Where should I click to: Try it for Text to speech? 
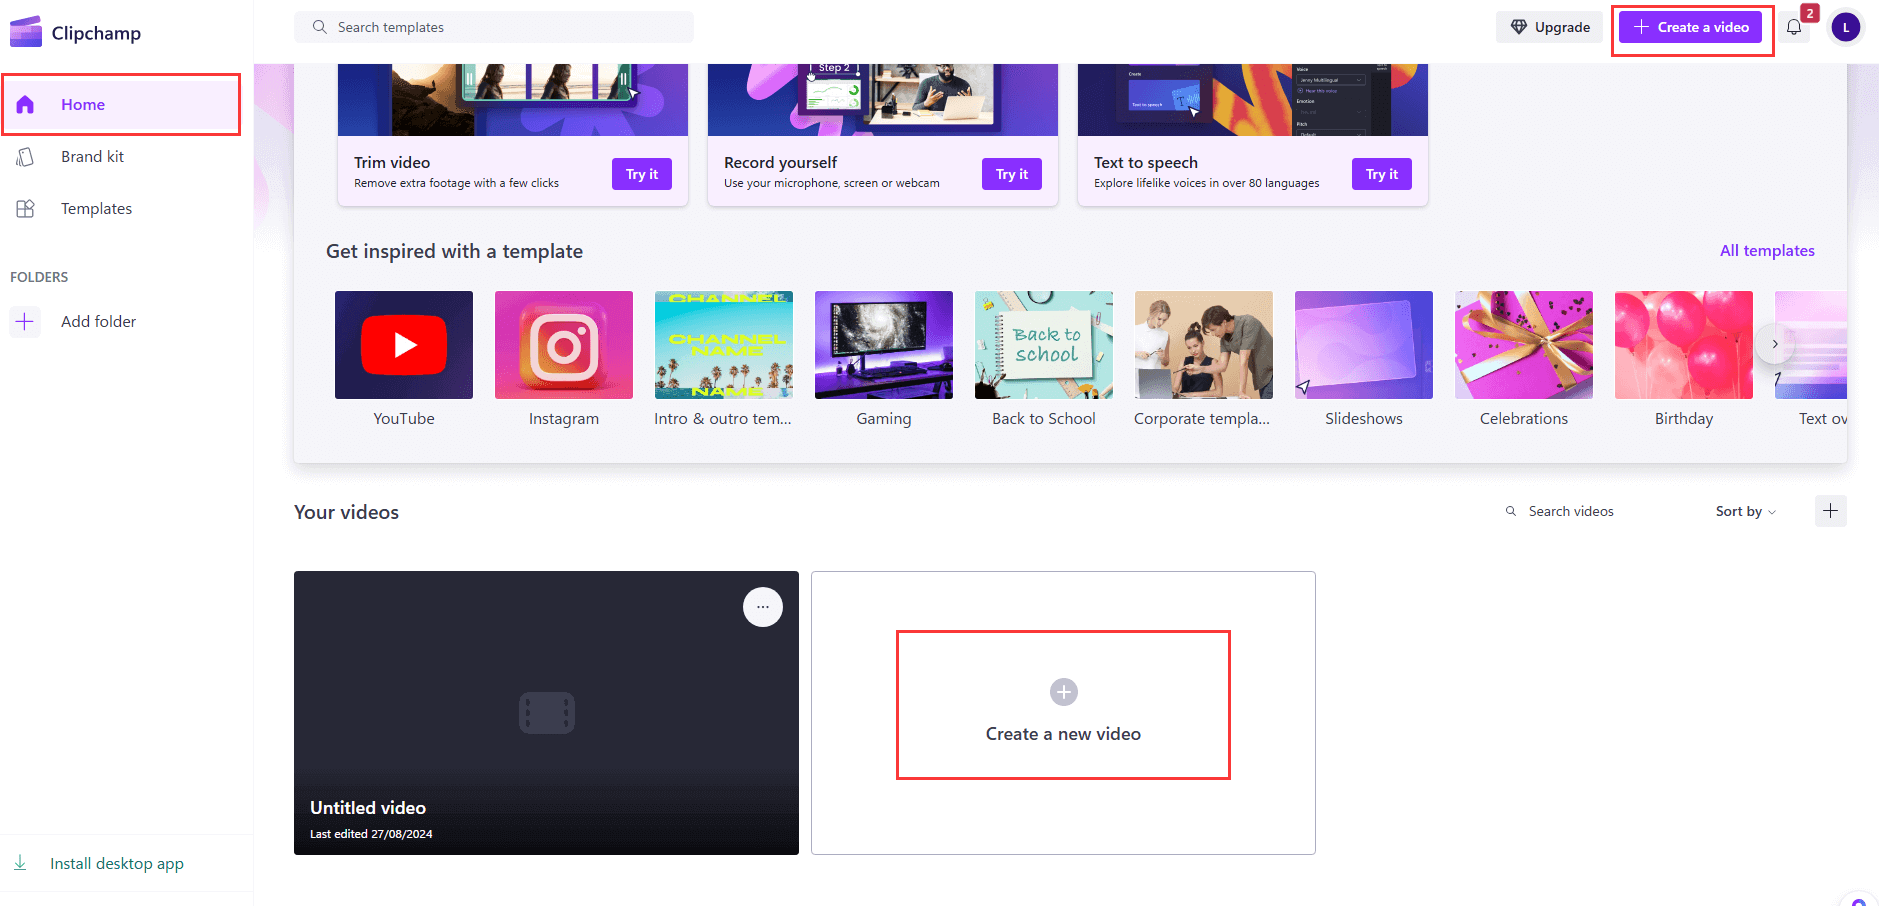[1381, 174]
